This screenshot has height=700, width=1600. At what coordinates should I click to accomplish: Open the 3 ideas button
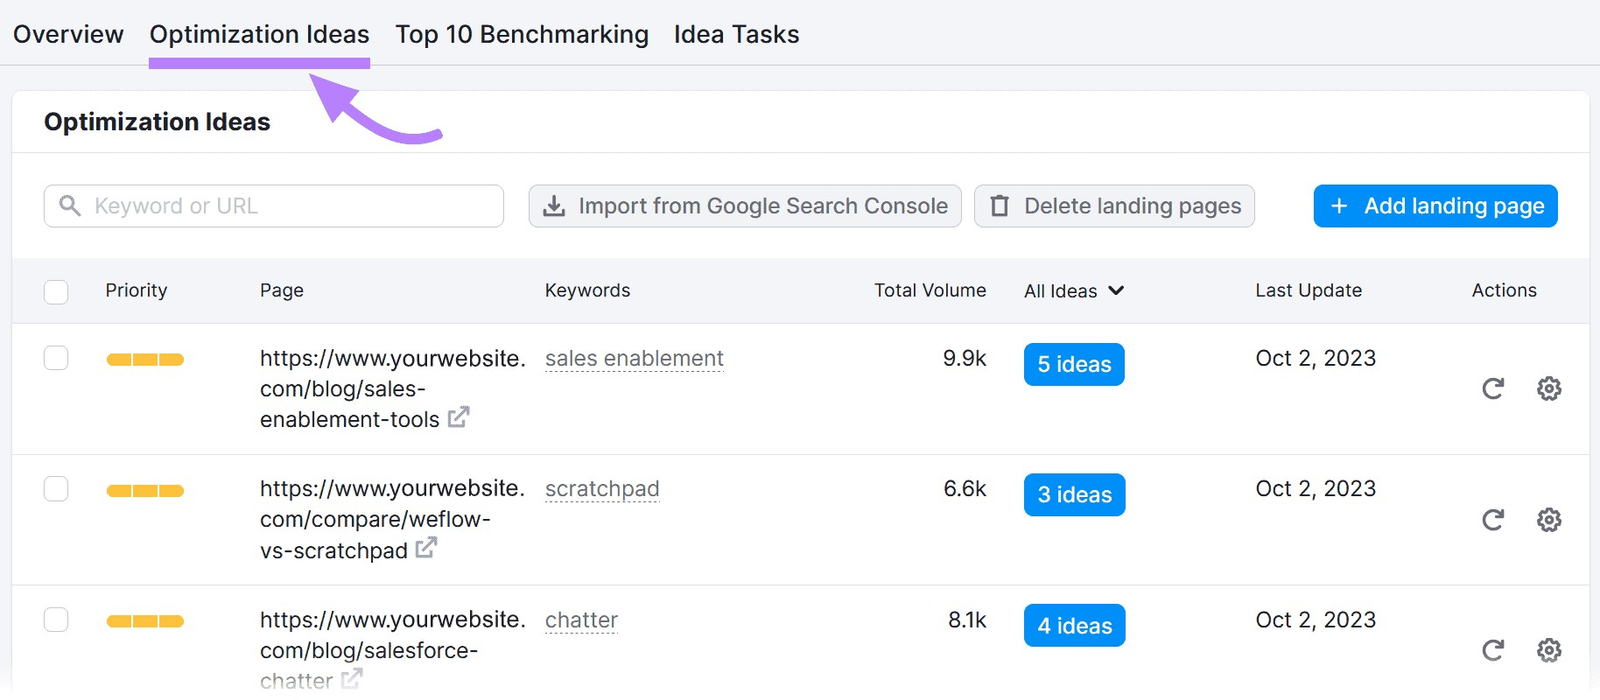1074,495
